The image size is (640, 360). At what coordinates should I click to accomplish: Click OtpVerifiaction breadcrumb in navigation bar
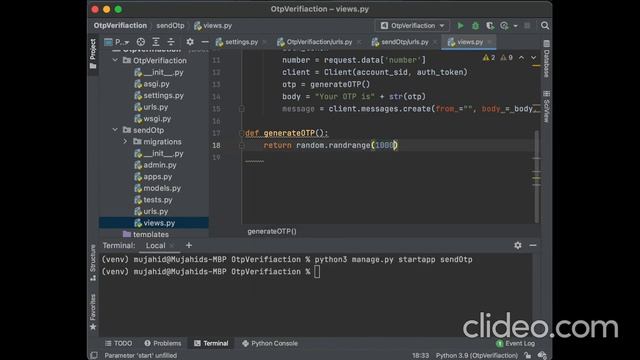[120, 25]
